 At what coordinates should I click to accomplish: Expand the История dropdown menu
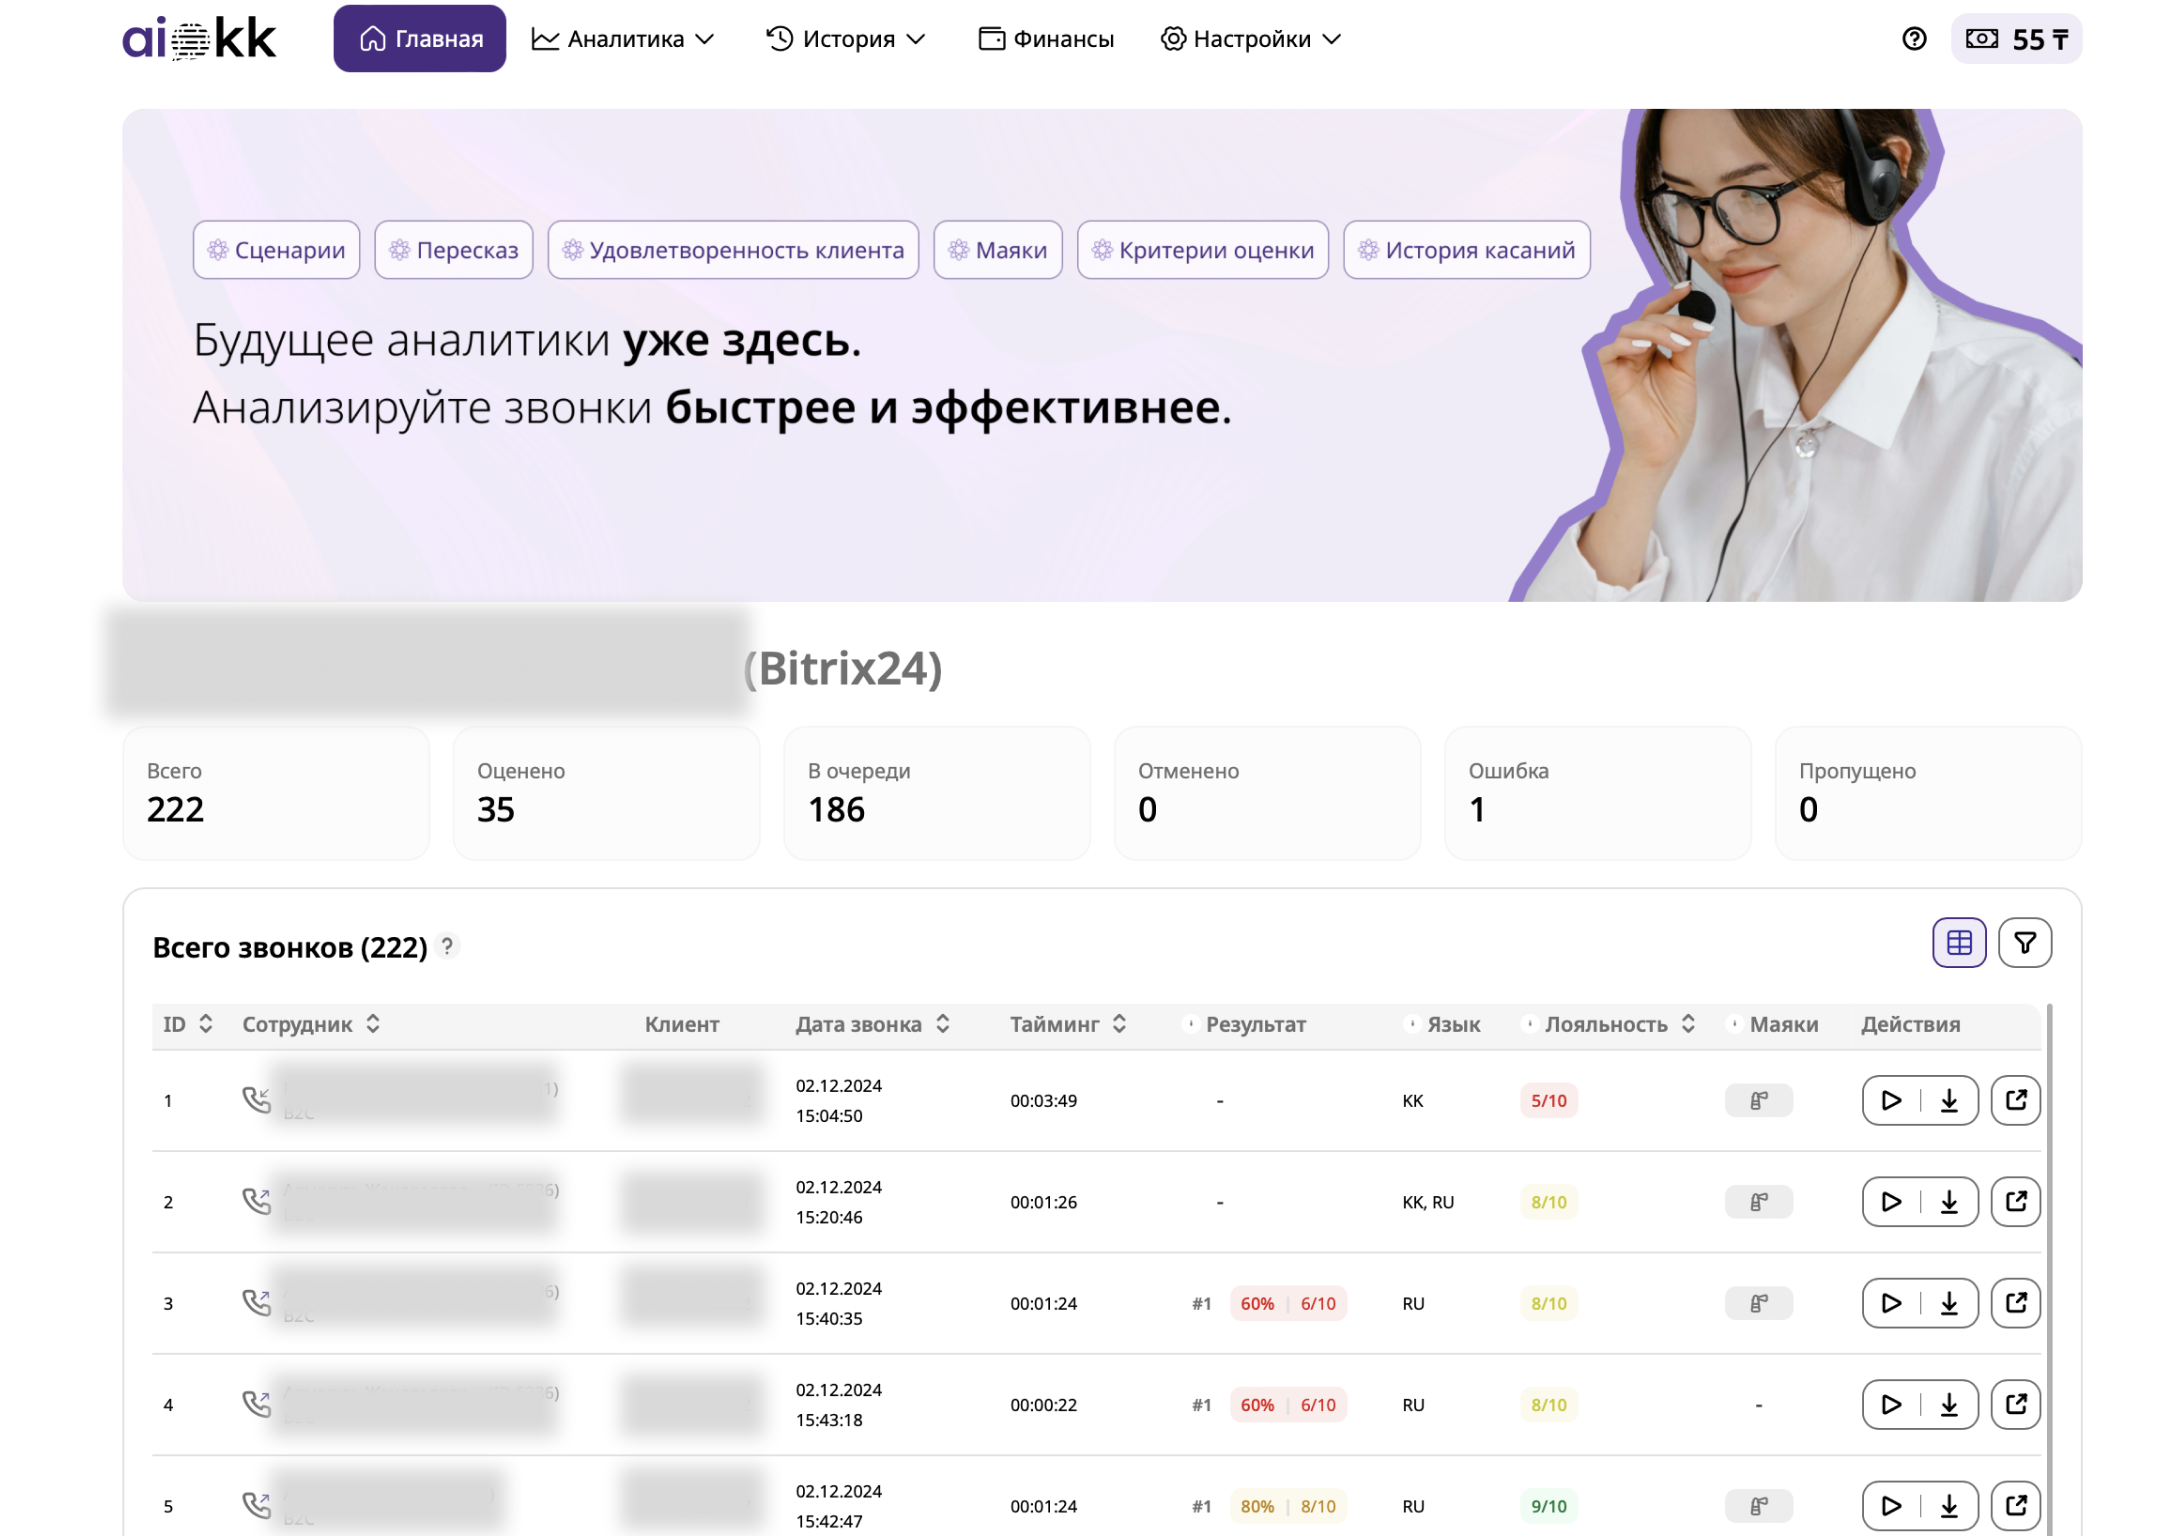[846, 39]
